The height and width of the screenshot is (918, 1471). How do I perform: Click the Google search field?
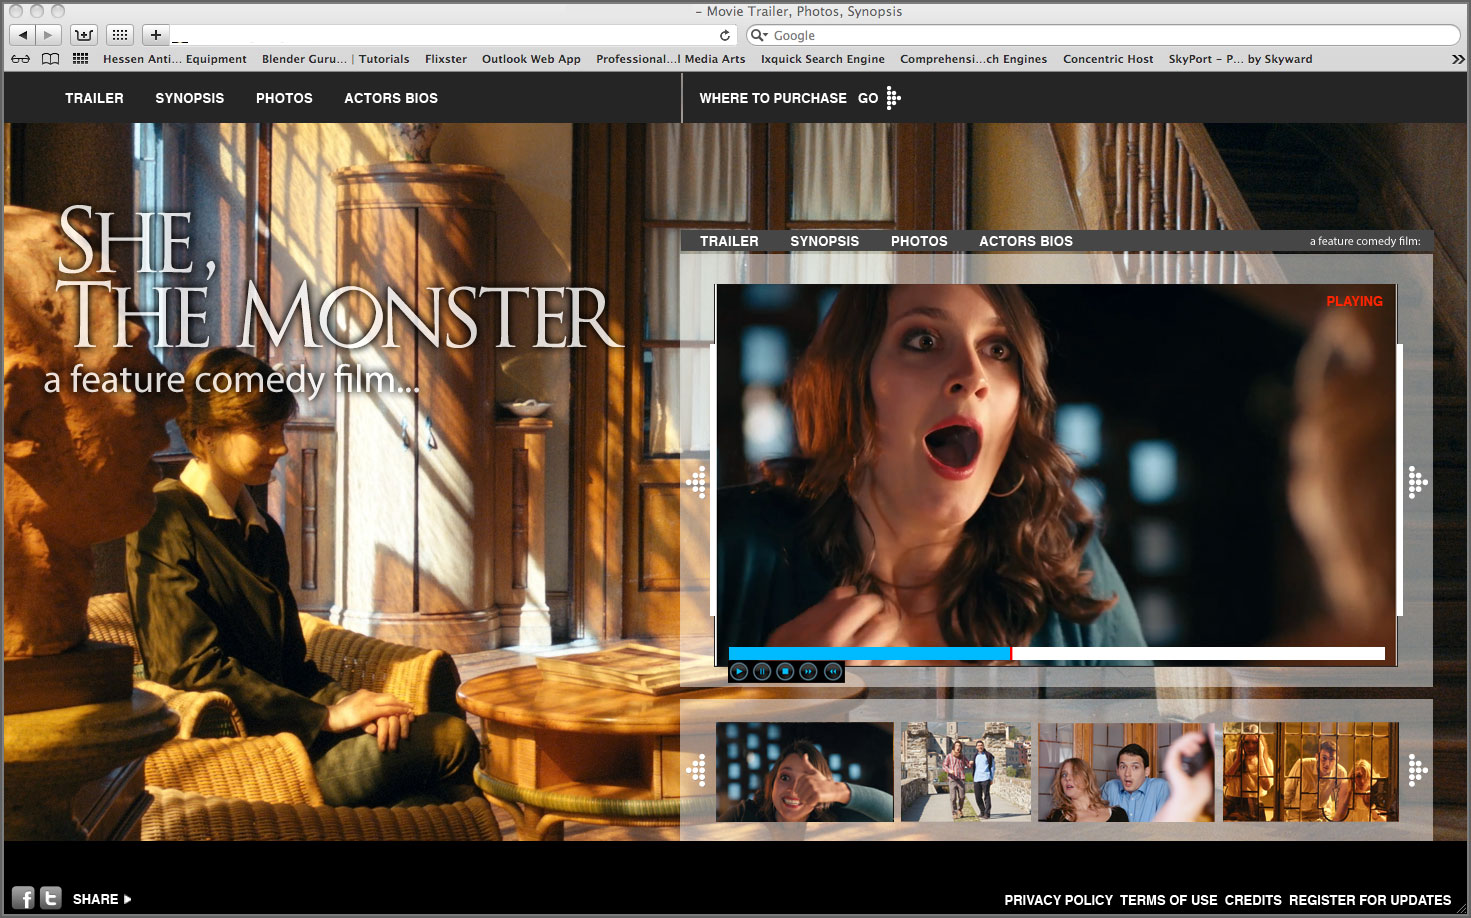[1103, 35]
